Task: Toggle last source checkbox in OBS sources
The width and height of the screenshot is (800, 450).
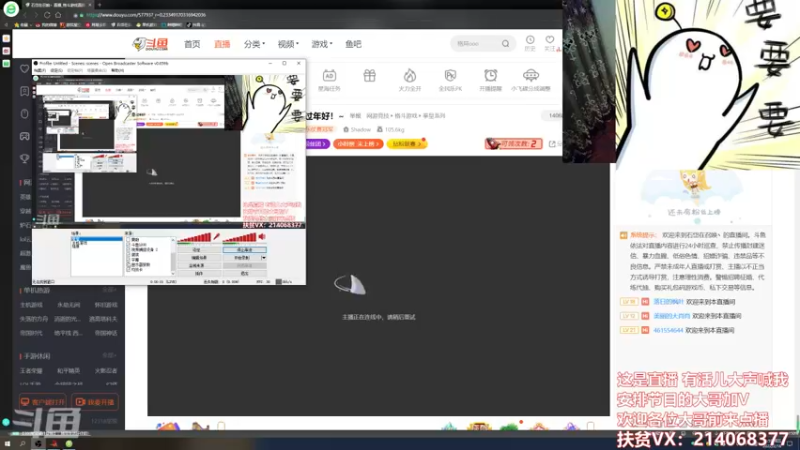Action: tap(129, 269)
